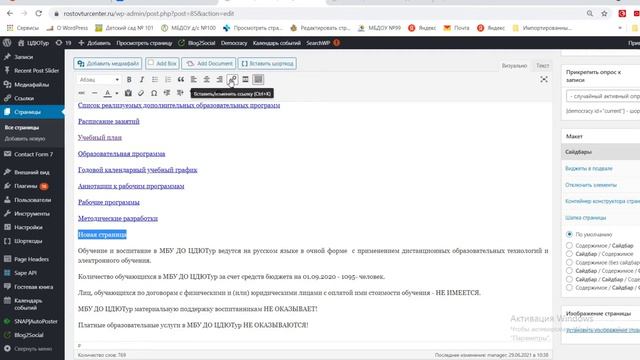640x360 pixels.
Task: Click View Page in the admin bar
Action: pyautogui.click(x=144, y=43)
